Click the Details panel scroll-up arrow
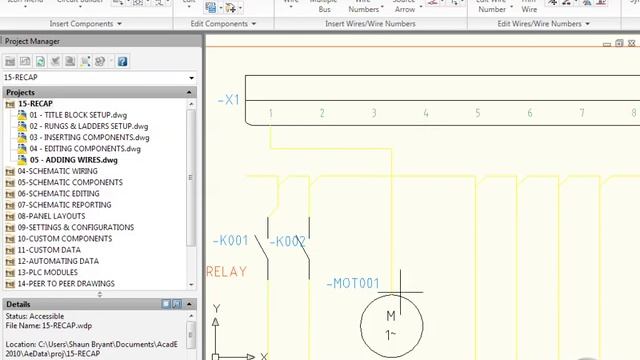 [191, 316]
